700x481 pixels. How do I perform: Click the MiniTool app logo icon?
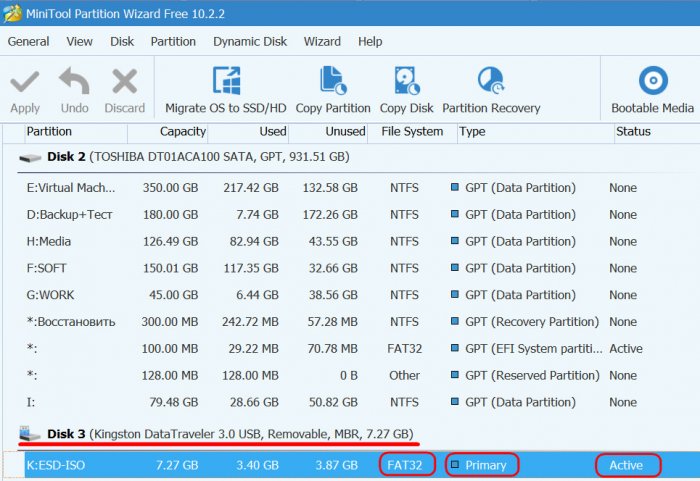(12, 13)
